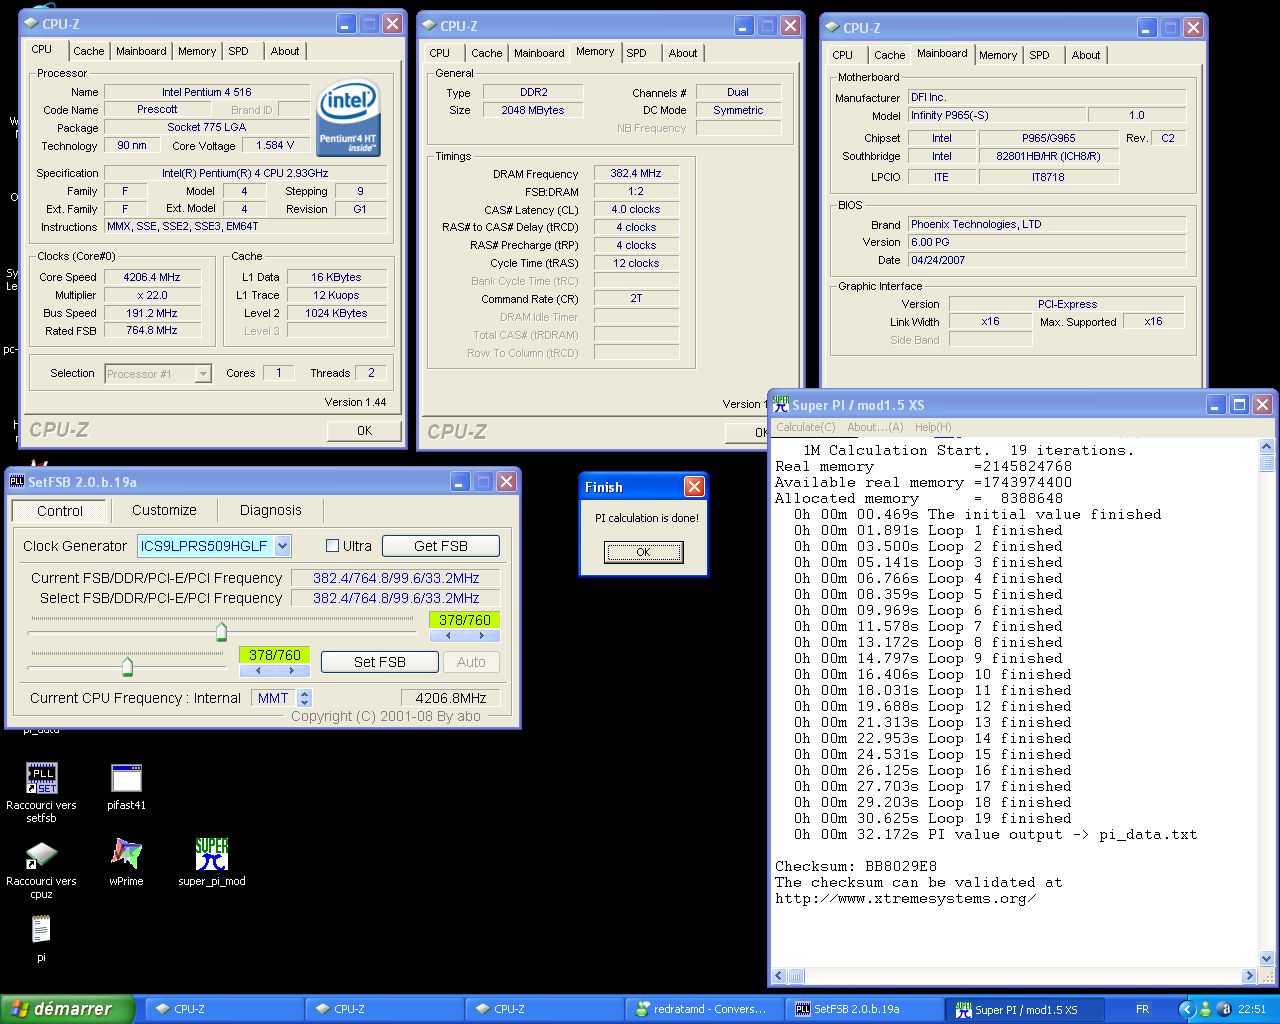Open the setfsb desktop shortcut

[x=41, y=792]
